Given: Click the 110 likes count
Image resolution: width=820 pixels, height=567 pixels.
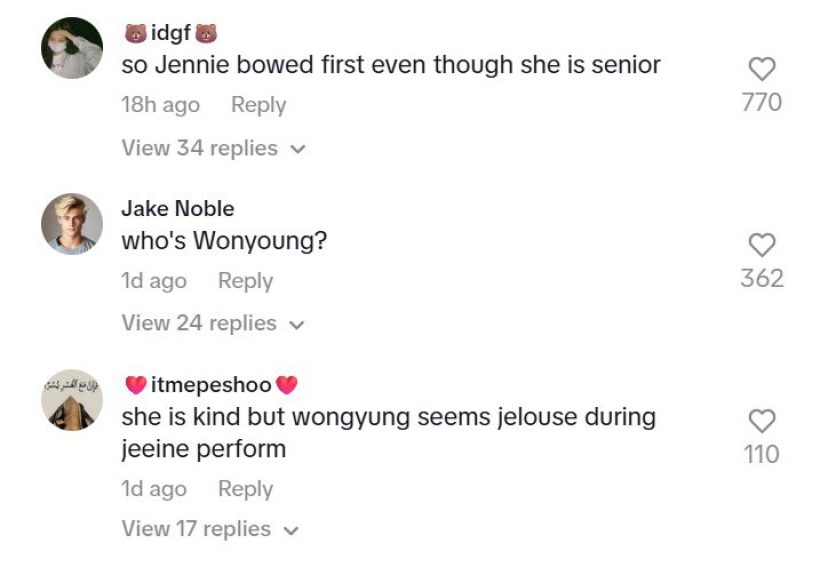Looking at the screenshot, I should pyautogui.click(x=762, y=454).
